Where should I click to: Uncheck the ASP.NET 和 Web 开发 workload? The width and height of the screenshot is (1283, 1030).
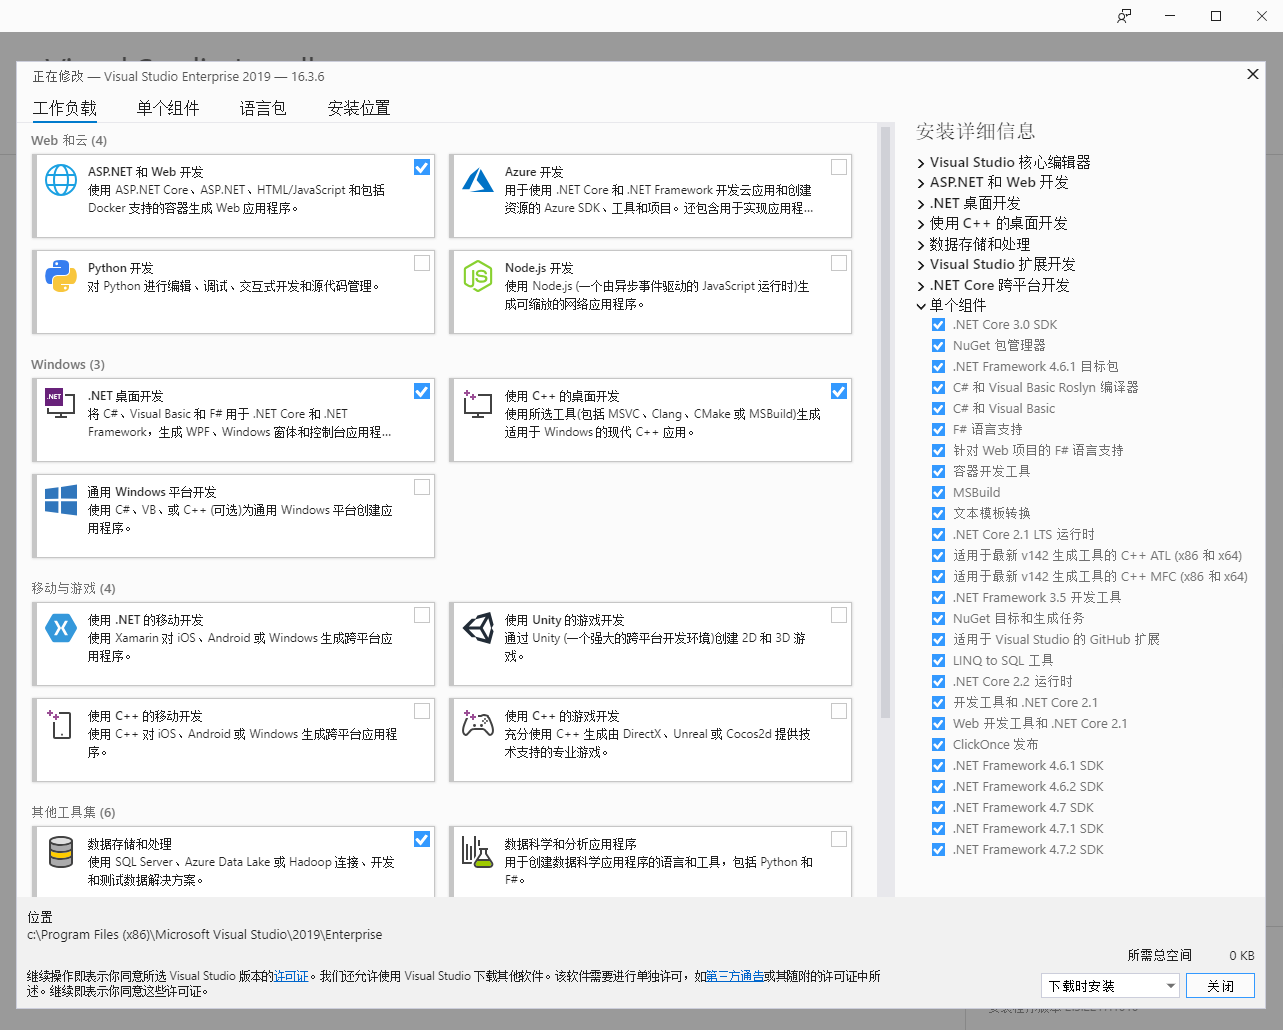tap(422, 167)
